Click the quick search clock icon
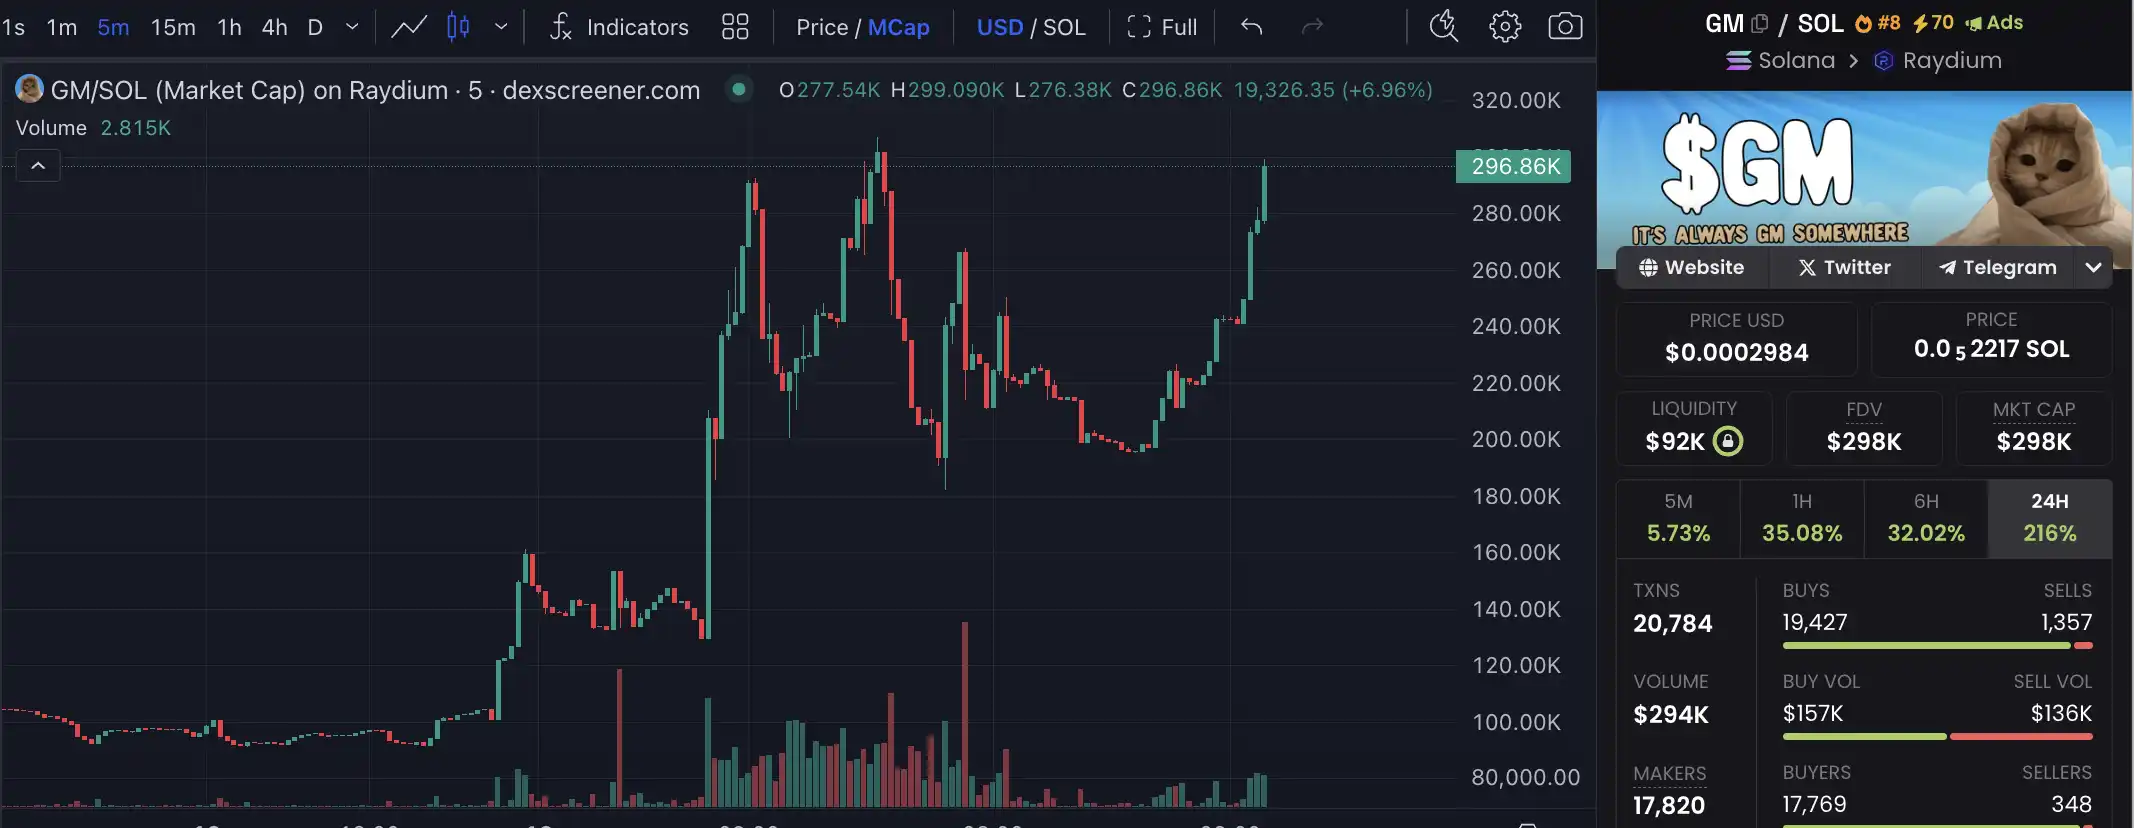 click(1443, 27)
